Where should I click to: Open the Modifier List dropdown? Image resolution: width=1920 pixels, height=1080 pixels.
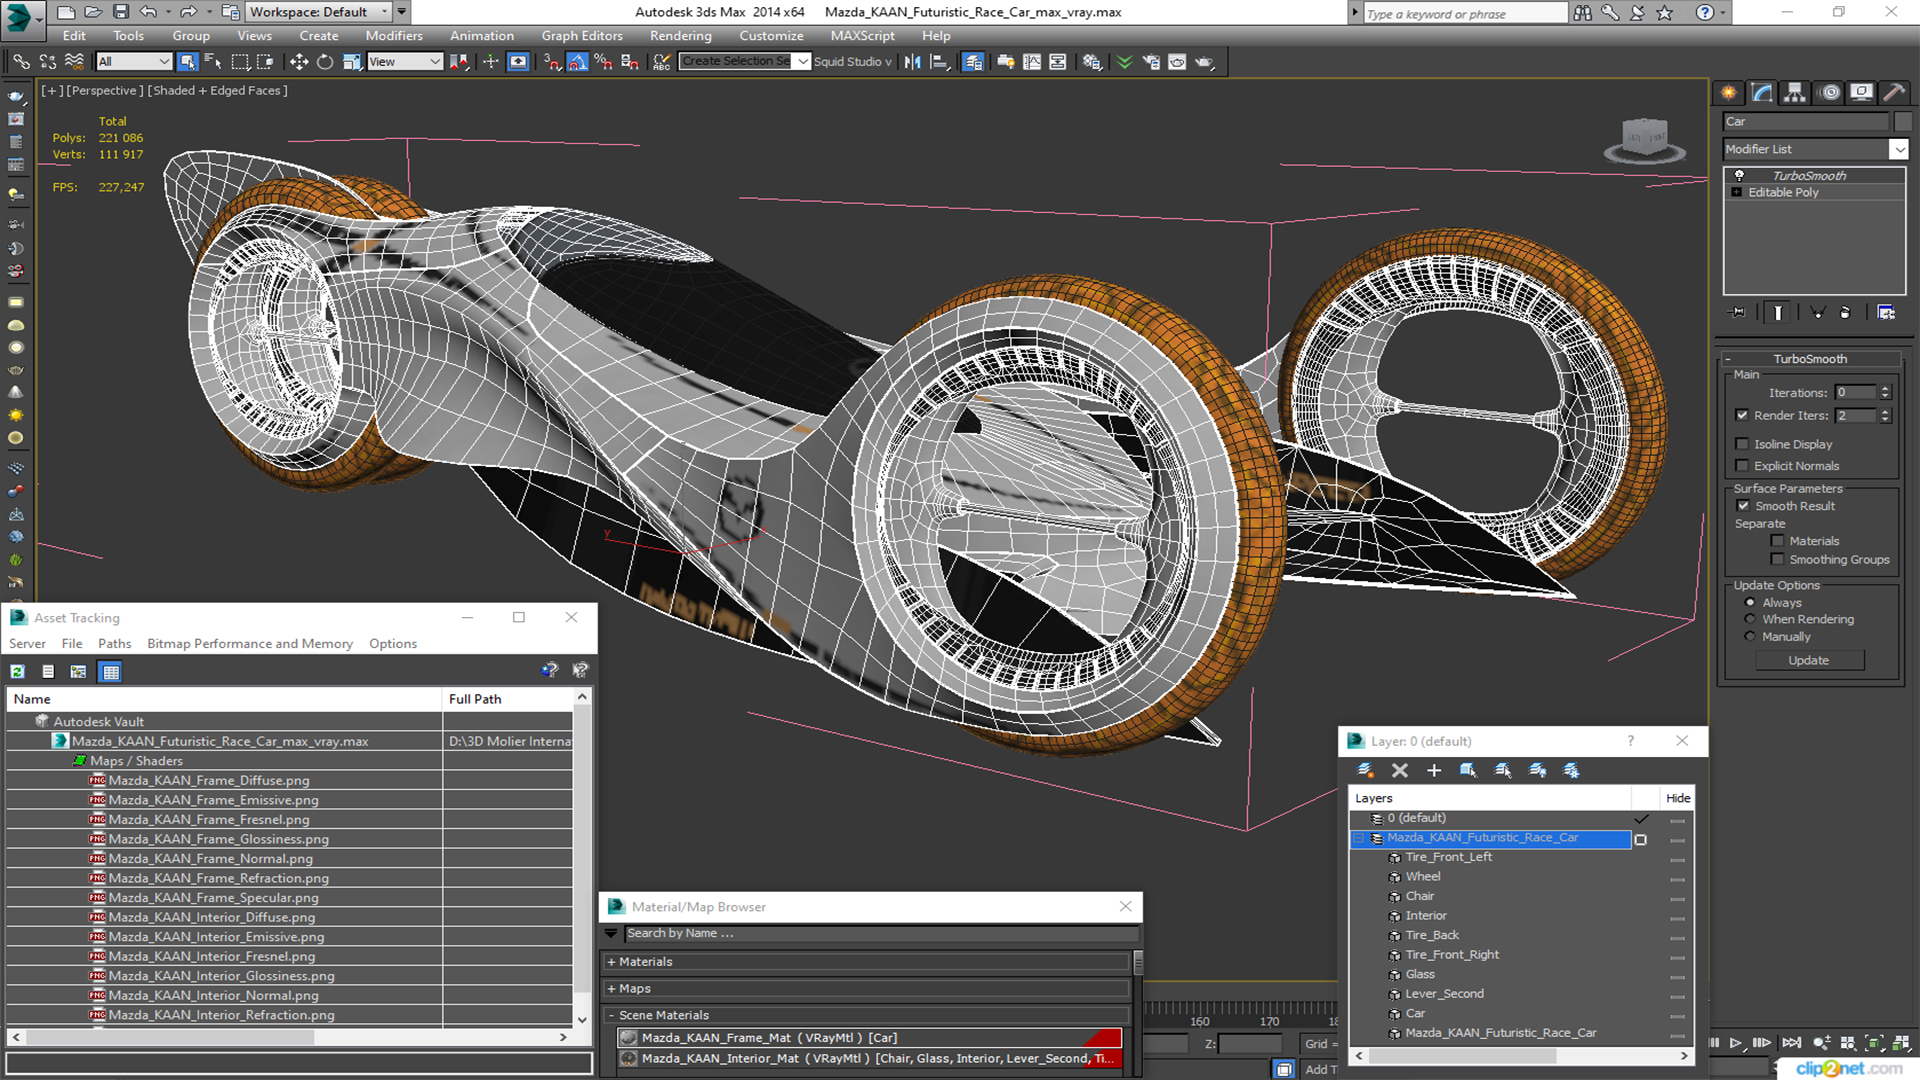(x=1815, y=149)
